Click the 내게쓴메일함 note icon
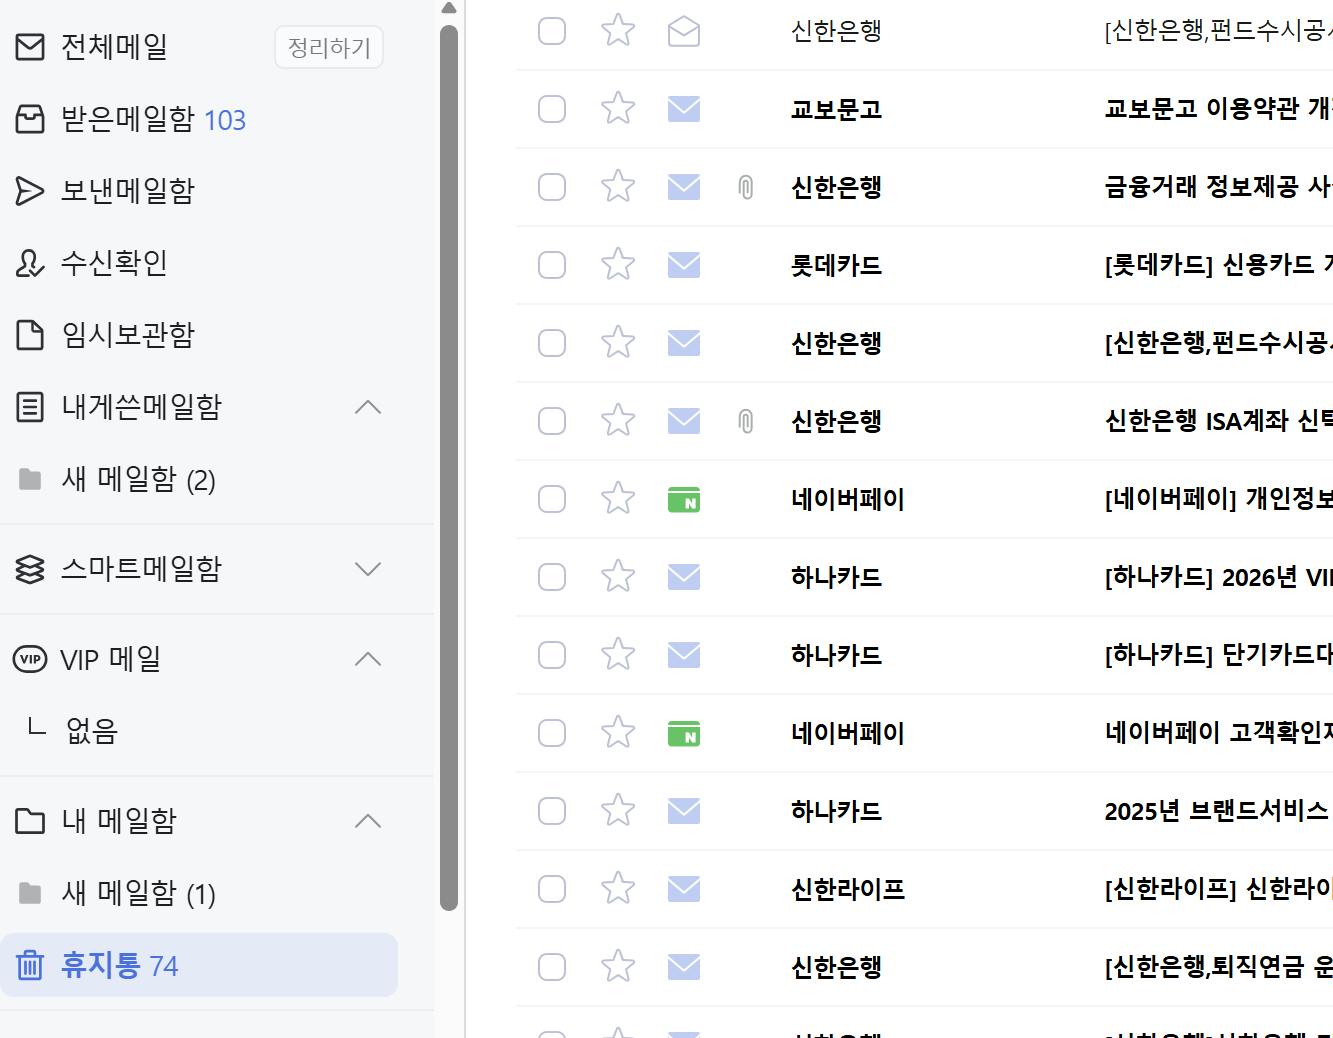 [x=30, y=407]
